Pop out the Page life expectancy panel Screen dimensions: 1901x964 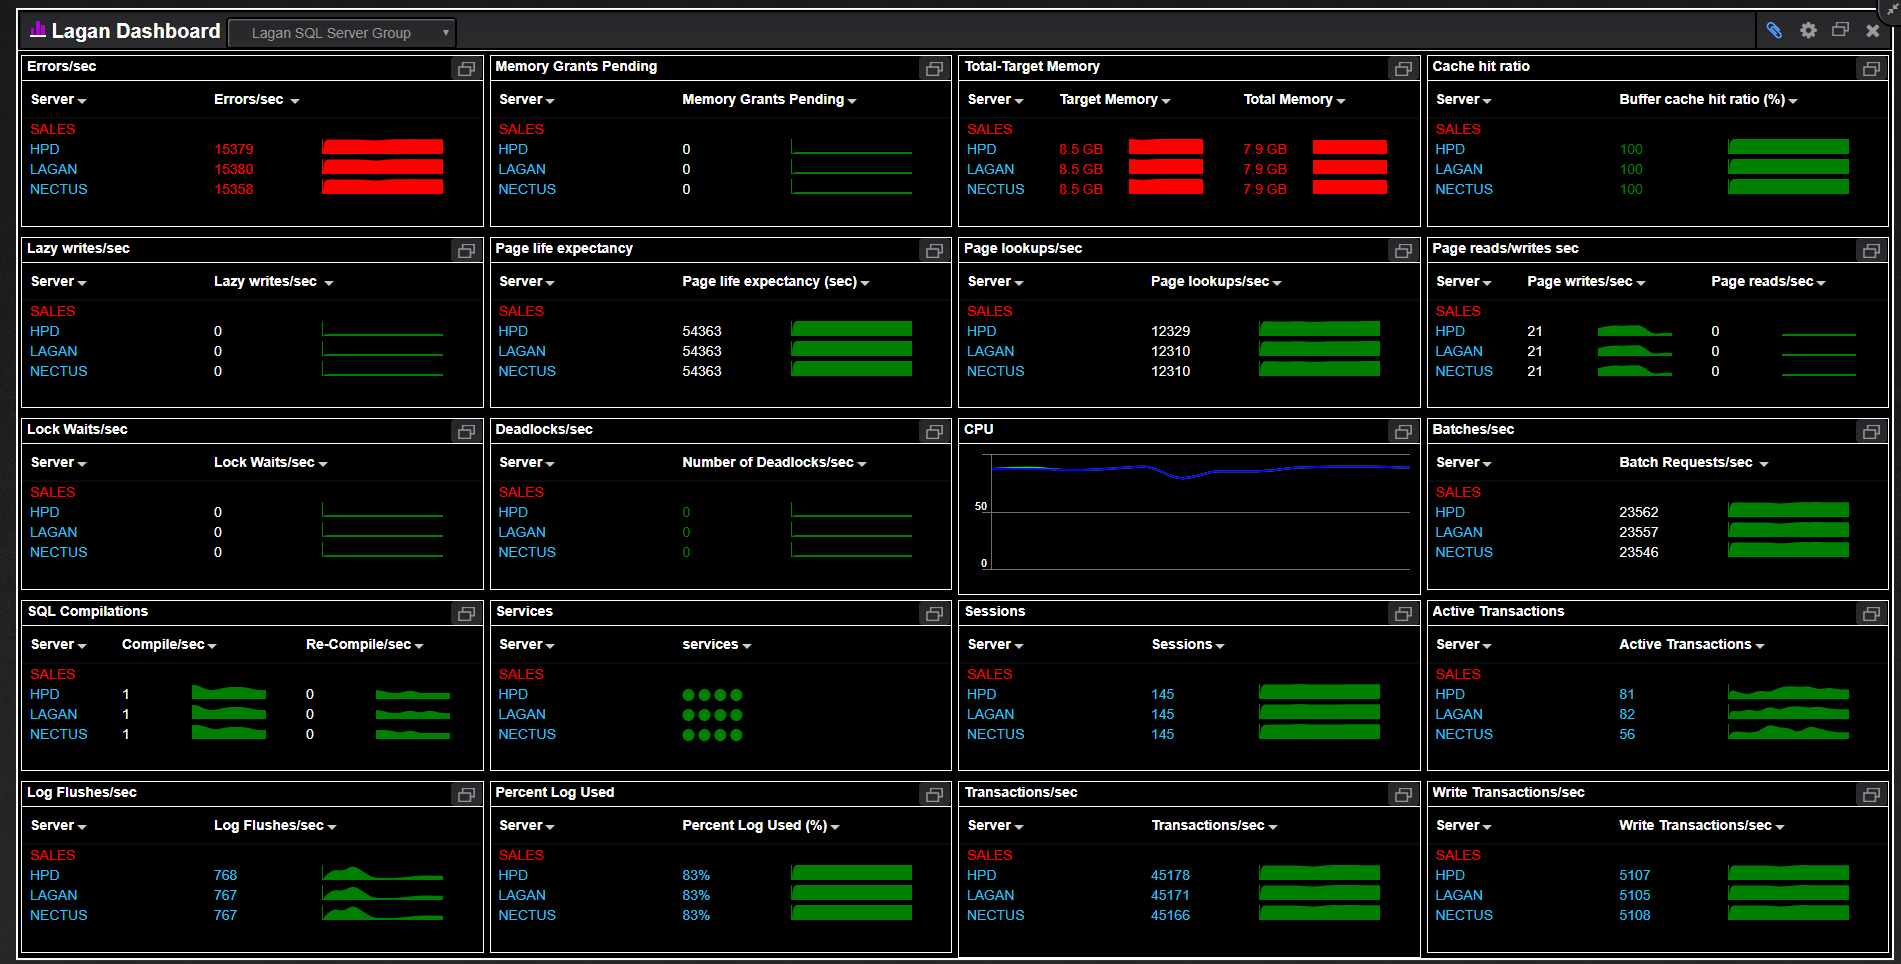(934, 251)
